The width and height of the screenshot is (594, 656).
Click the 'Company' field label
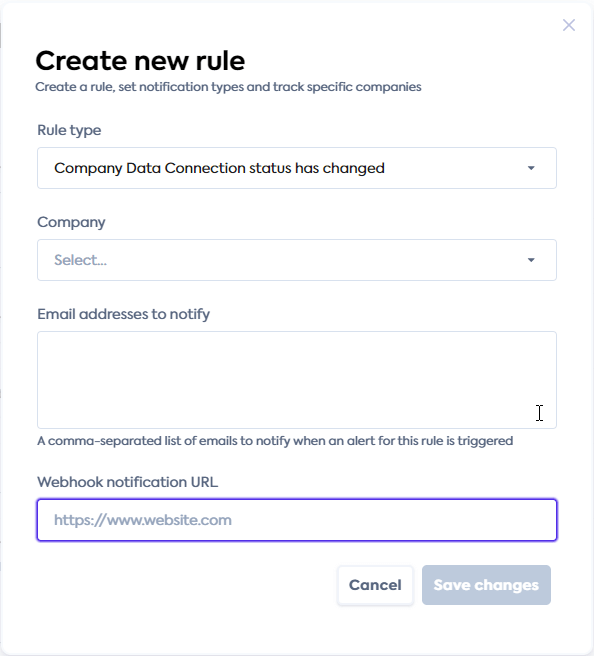coord(71,222)
